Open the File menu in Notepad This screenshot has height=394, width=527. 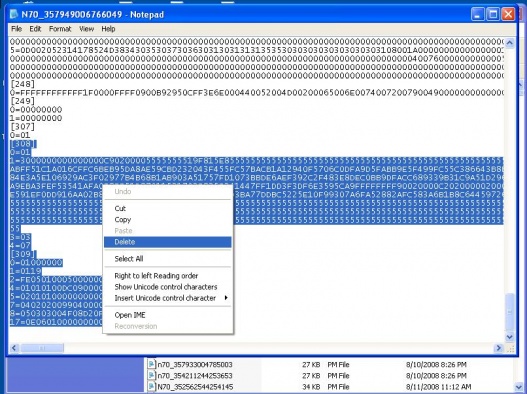(x=16, y=29)
